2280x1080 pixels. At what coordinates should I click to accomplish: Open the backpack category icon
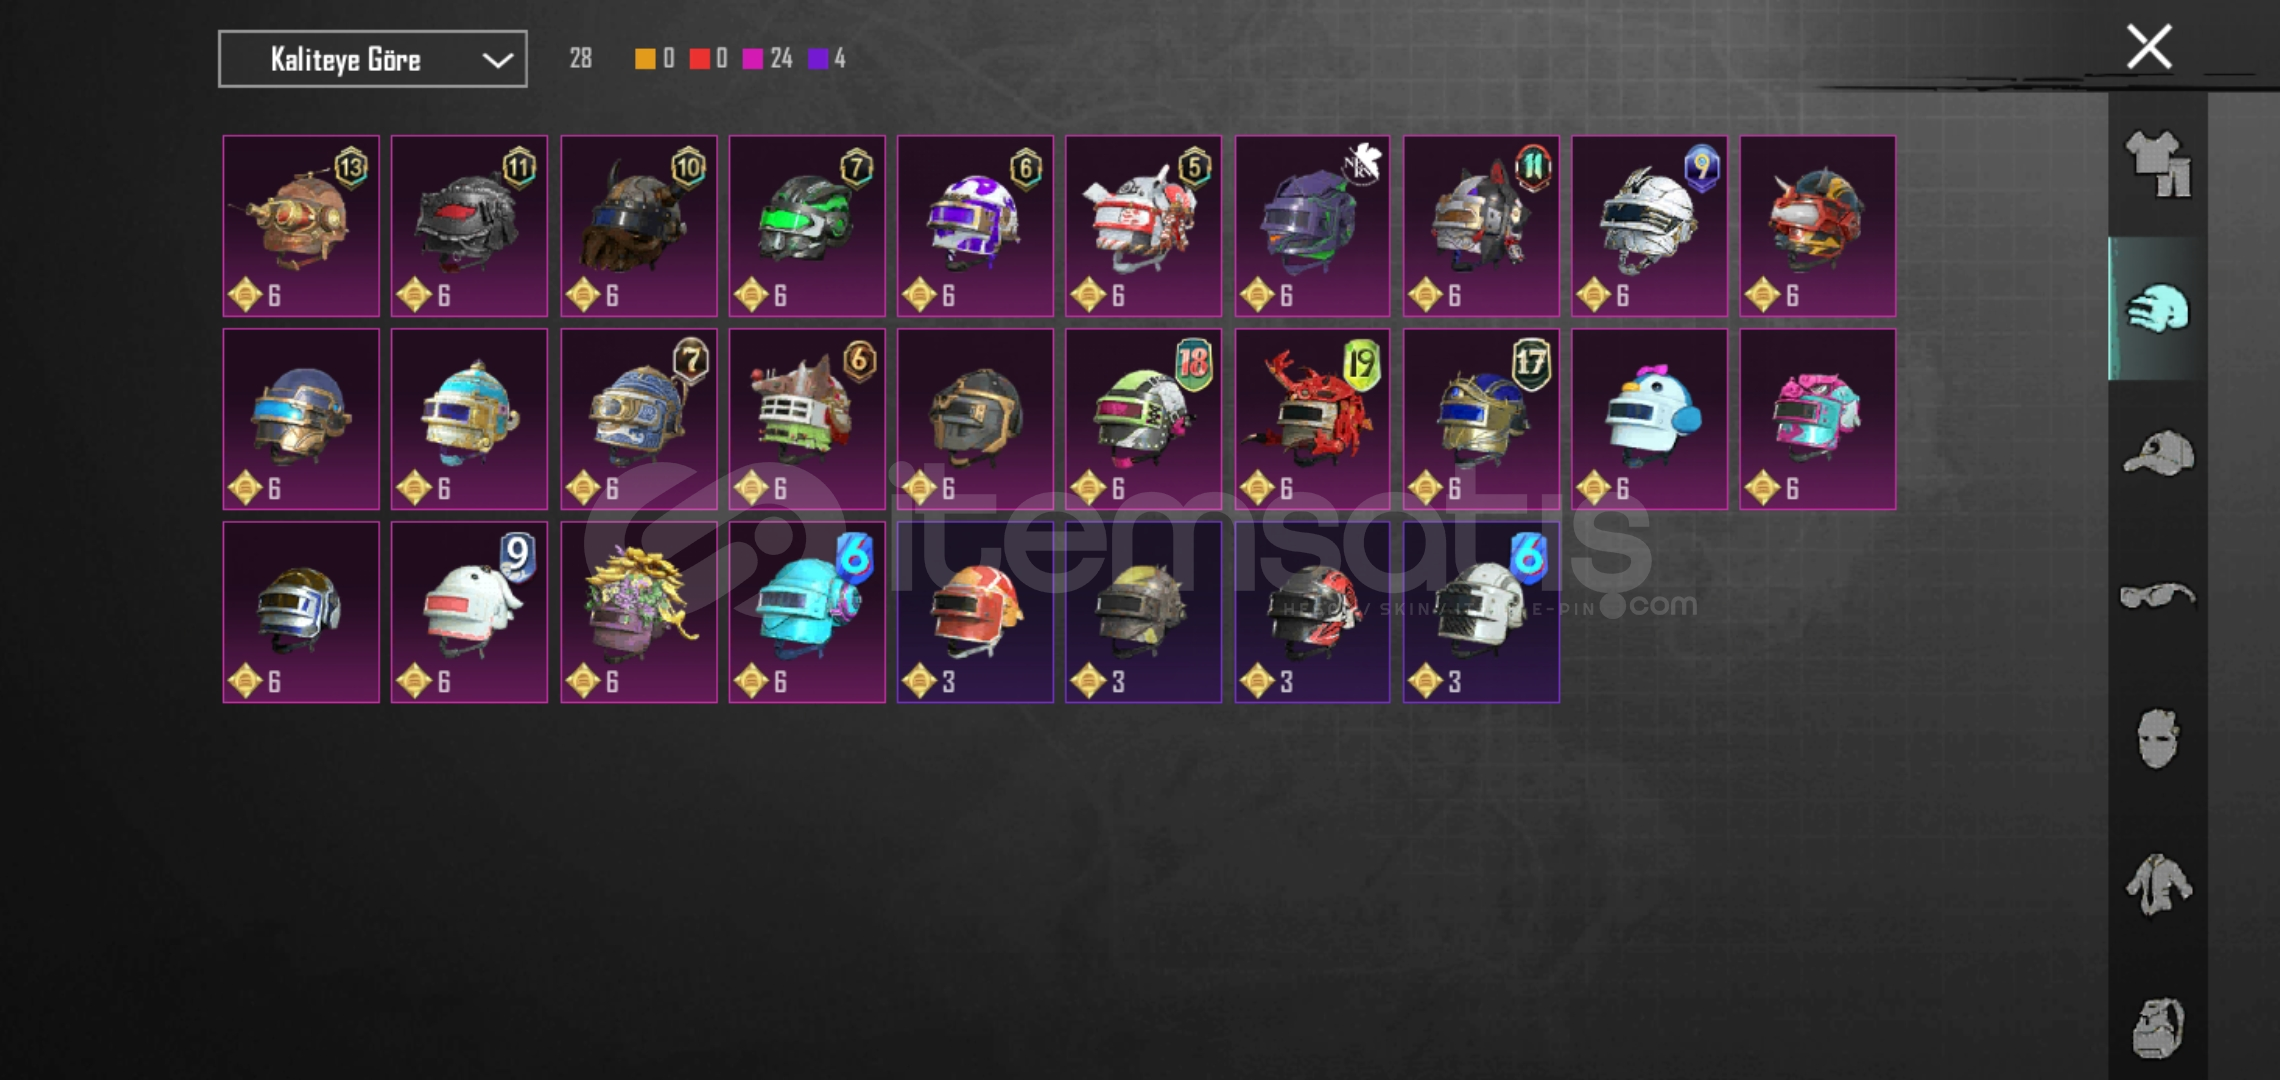[2158, 1028]
